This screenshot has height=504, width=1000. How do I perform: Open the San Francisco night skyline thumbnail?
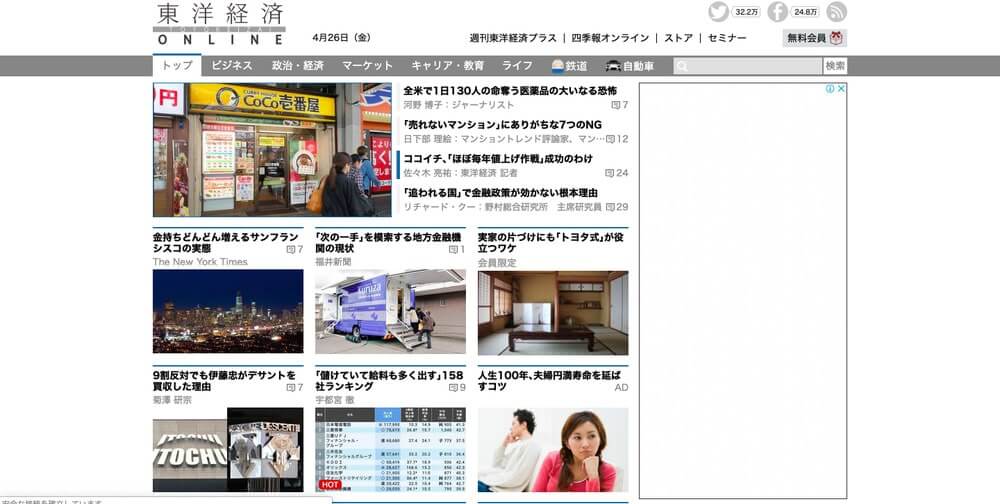click(x=228, y=311)
